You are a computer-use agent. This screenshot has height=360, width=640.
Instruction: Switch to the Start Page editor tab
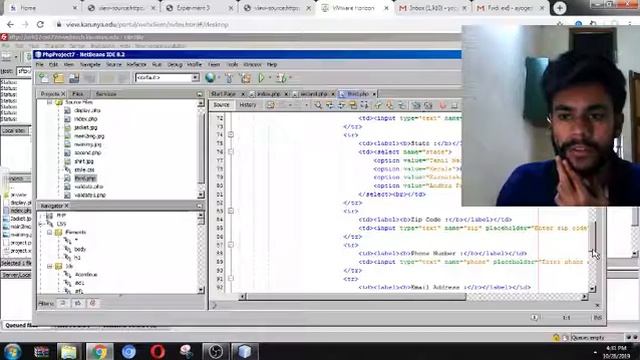(x=223, y=94)
